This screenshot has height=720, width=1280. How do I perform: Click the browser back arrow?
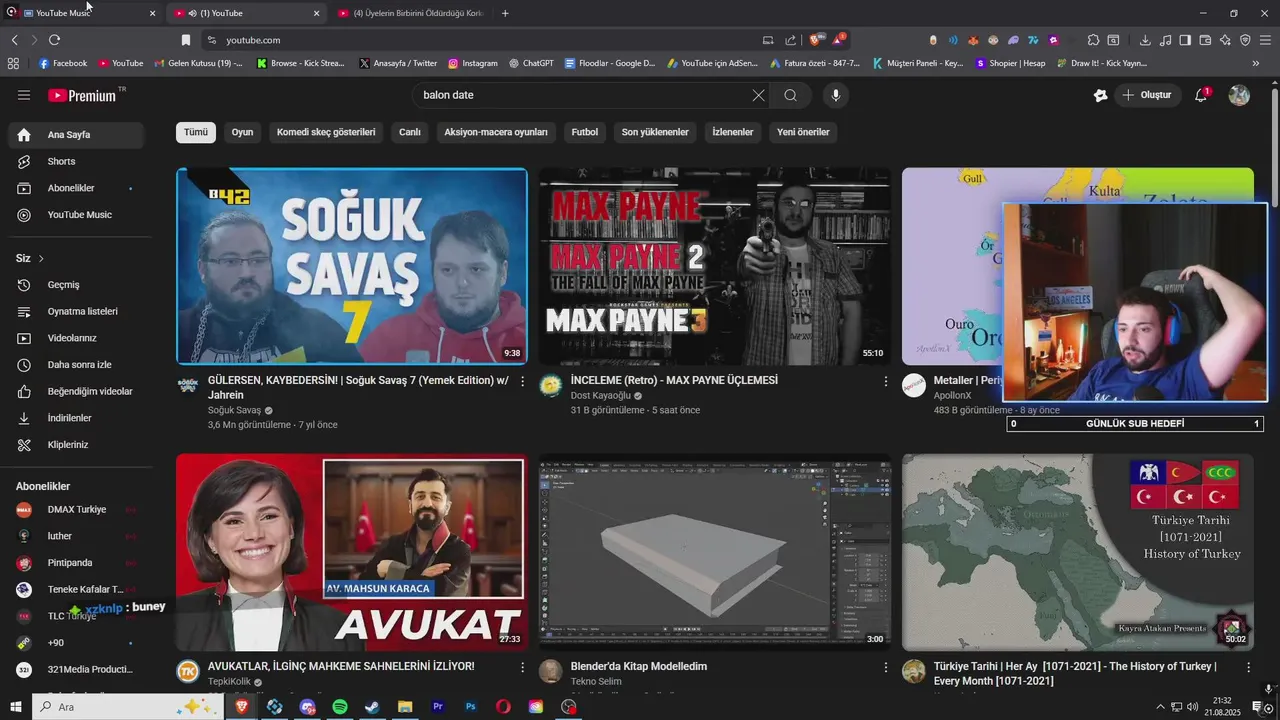[14, 40]
